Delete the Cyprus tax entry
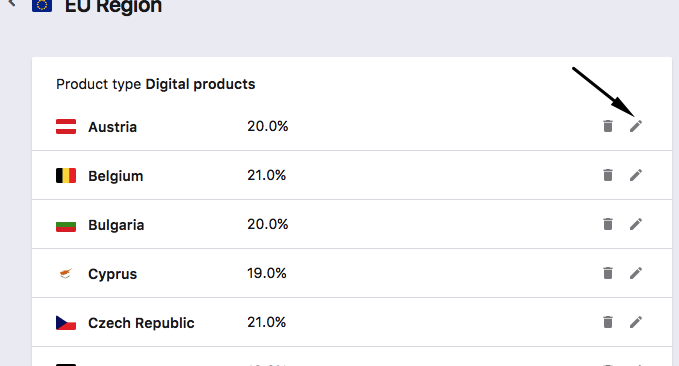Screen dimensions: 679x366 [x=608, y=273]
